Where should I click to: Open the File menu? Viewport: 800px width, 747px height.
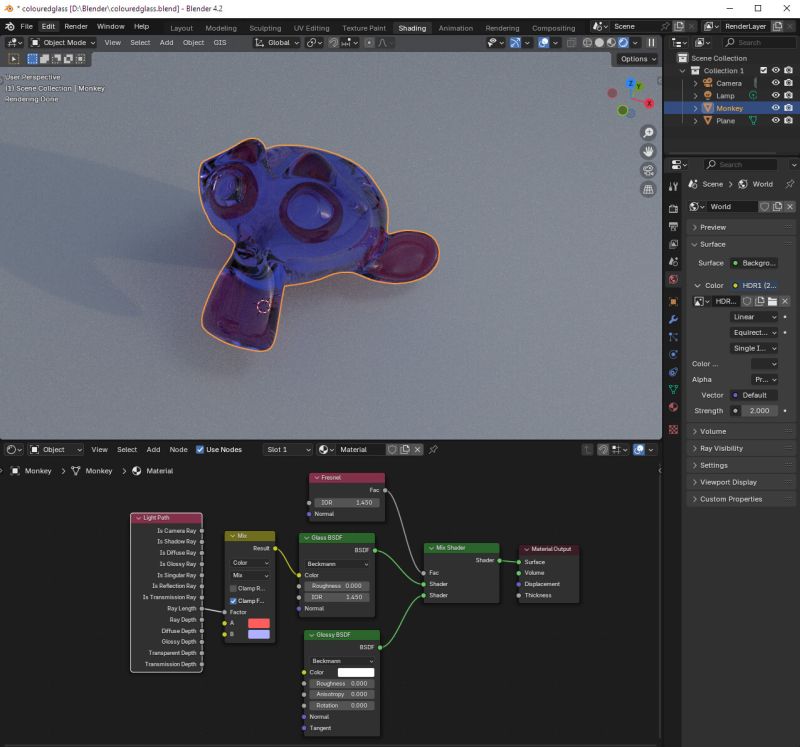pyautogui.click(x=27, y=27)
